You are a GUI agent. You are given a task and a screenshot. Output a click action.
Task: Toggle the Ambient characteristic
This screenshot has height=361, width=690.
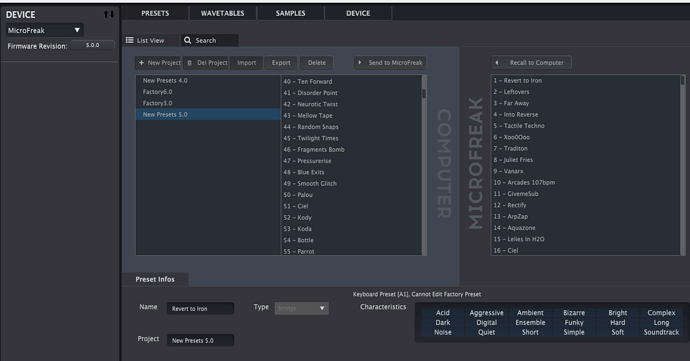[x=530, y=313]
